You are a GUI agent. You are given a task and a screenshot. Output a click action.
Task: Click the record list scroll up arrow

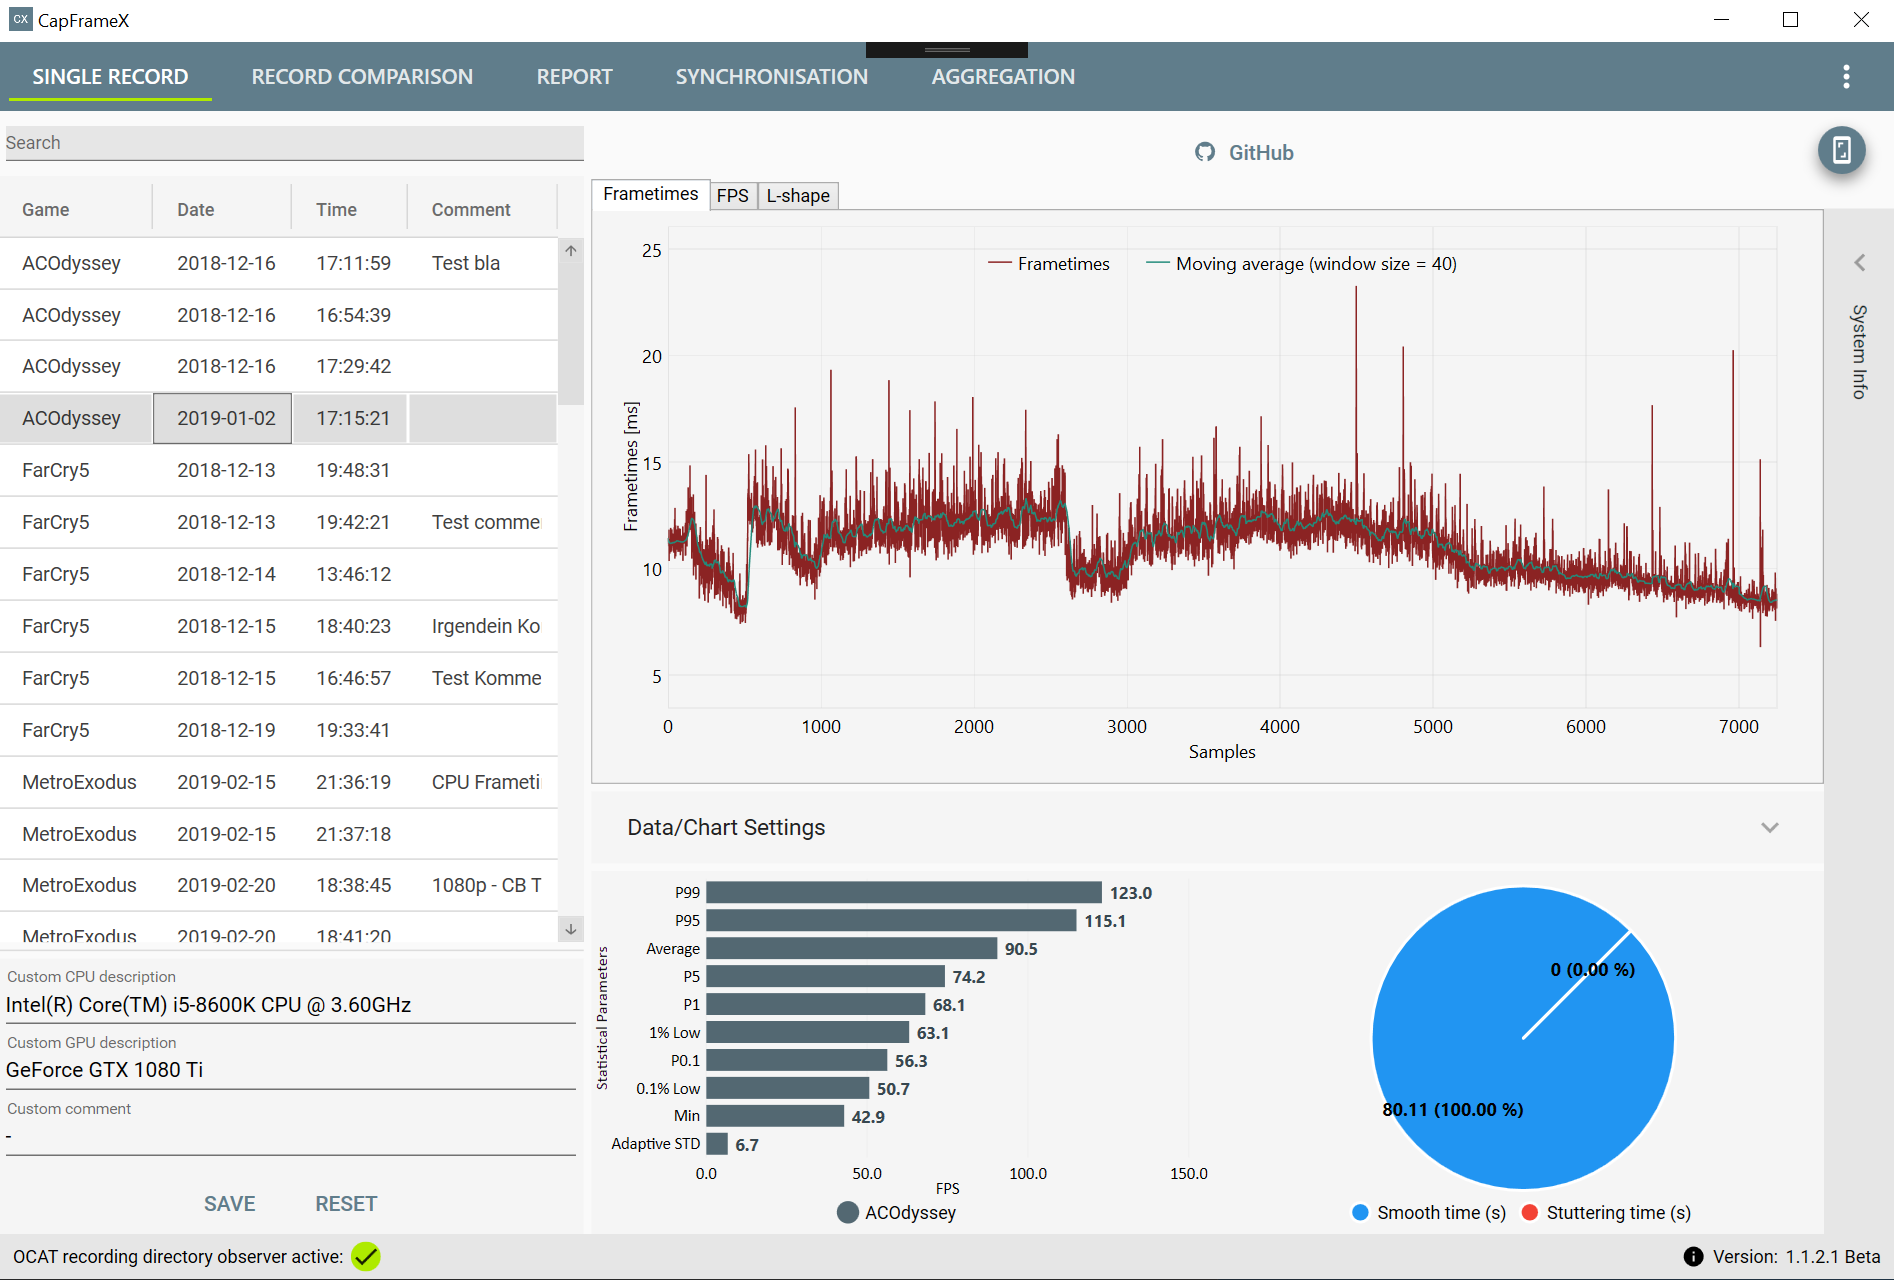pos(570,251)
